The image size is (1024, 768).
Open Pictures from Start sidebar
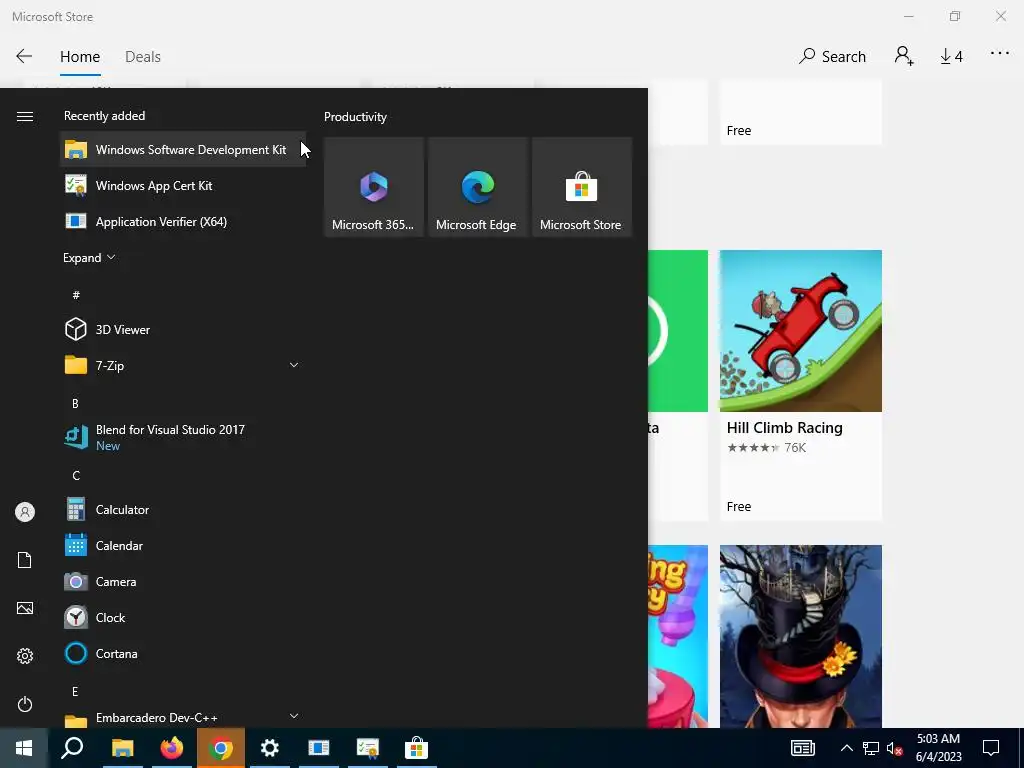(x=25, y=608)
